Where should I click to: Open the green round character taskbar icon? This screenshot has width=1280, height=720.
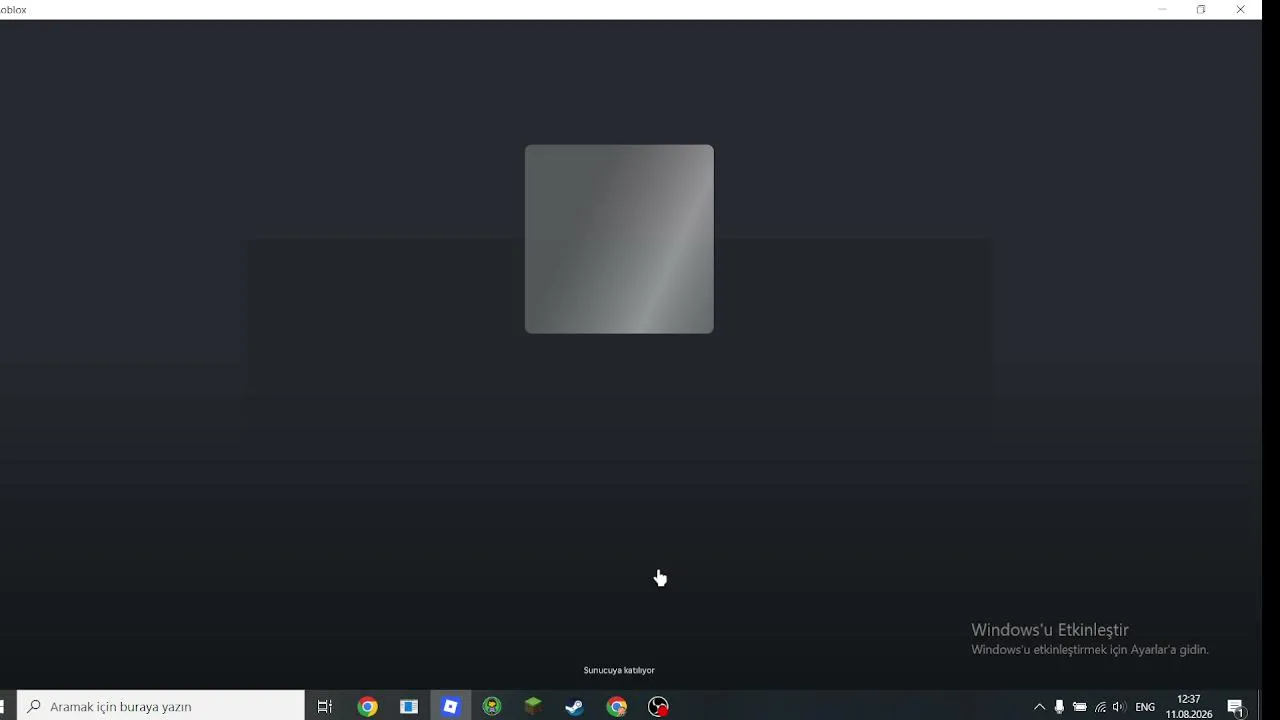coord(492,706)
